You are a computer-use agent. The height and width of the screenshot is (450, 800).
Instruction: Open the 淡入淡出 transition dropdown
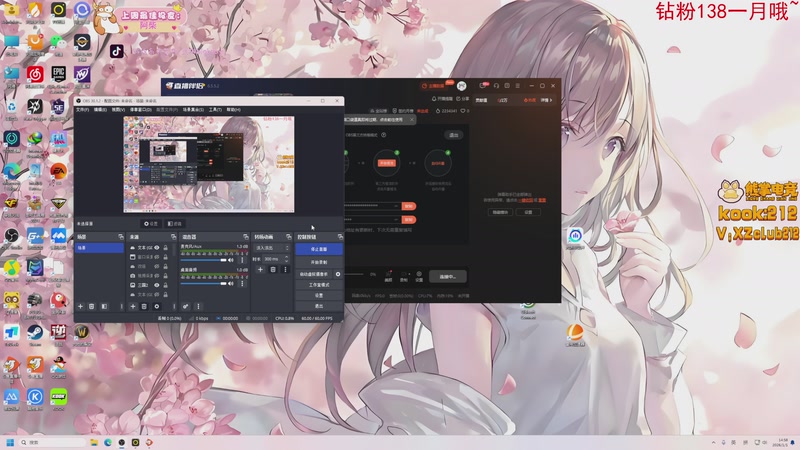tap(272, 248)
